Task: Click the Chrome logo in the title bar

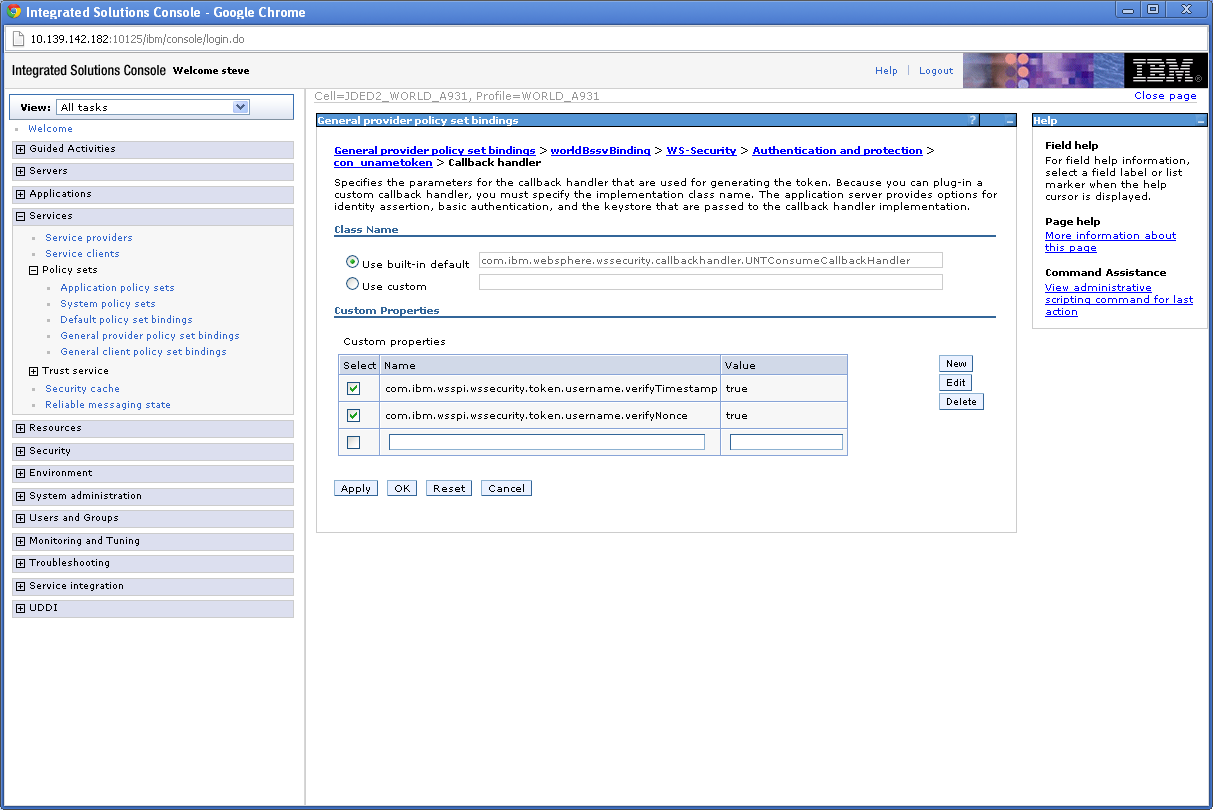Action: point(14,12)
